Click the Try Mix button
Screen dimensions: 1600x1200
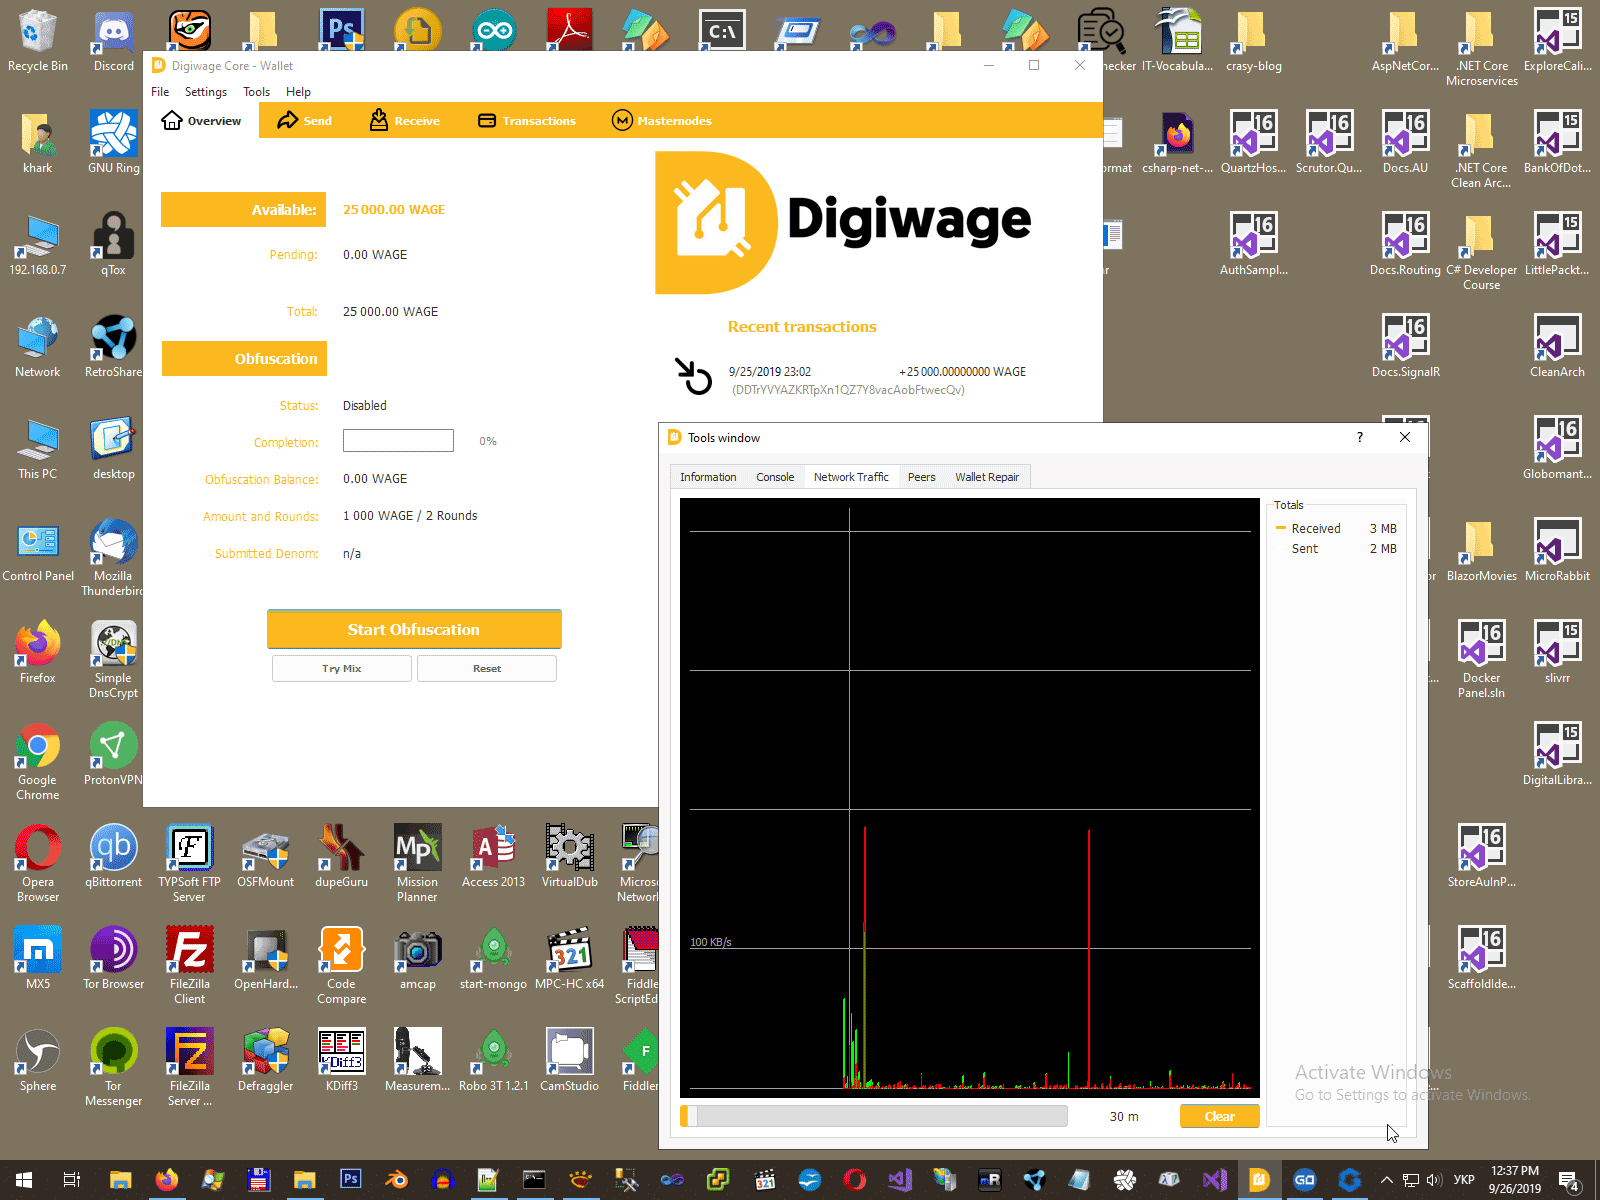point(342,668)
